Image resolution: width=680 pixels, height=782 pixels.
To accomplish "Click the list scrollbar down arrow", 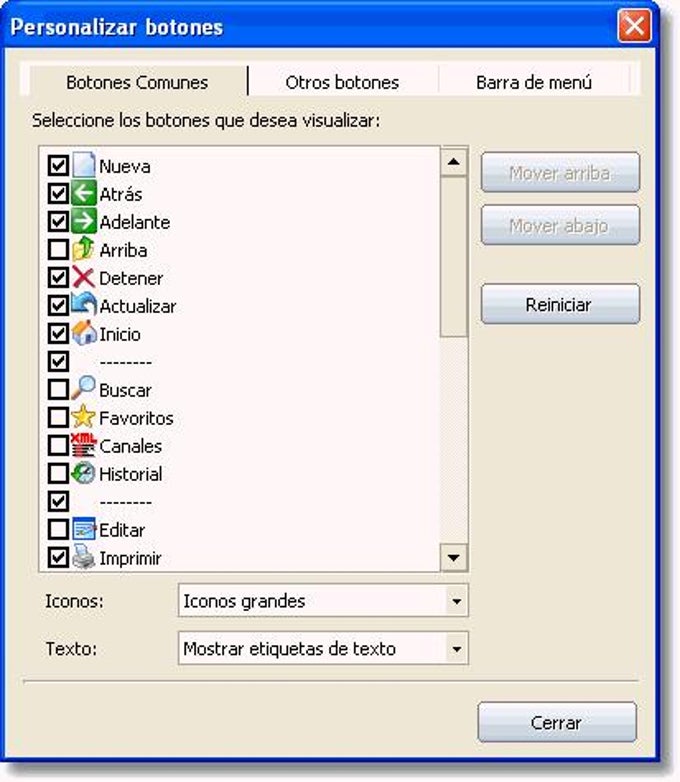I will [453, 558].
